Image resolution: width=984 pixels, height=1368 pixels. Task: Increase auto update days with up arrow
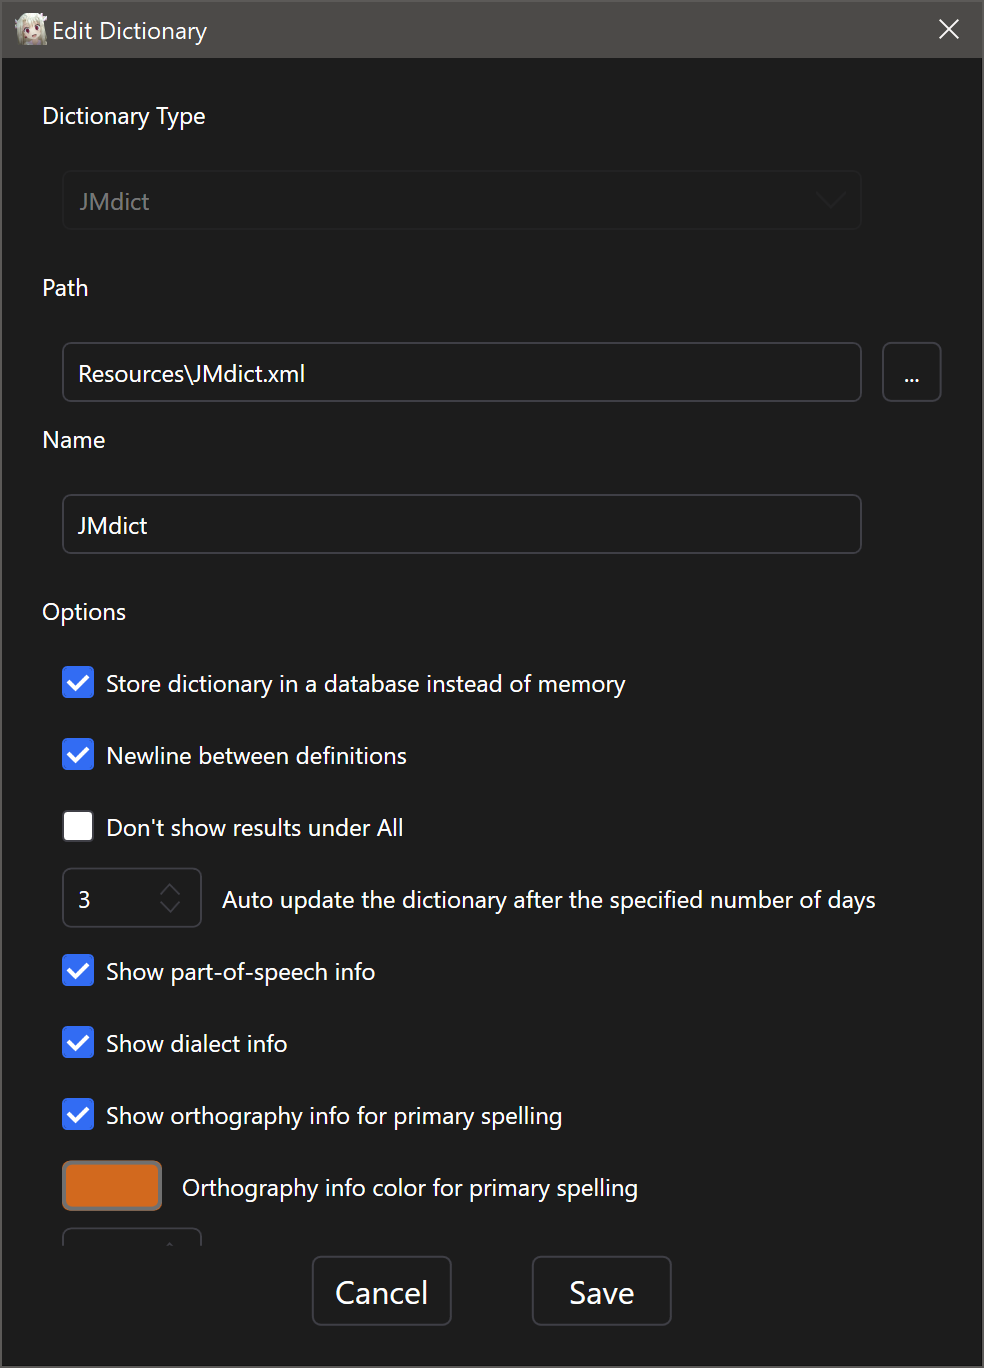pyautogui.click(x=170, y=889)
